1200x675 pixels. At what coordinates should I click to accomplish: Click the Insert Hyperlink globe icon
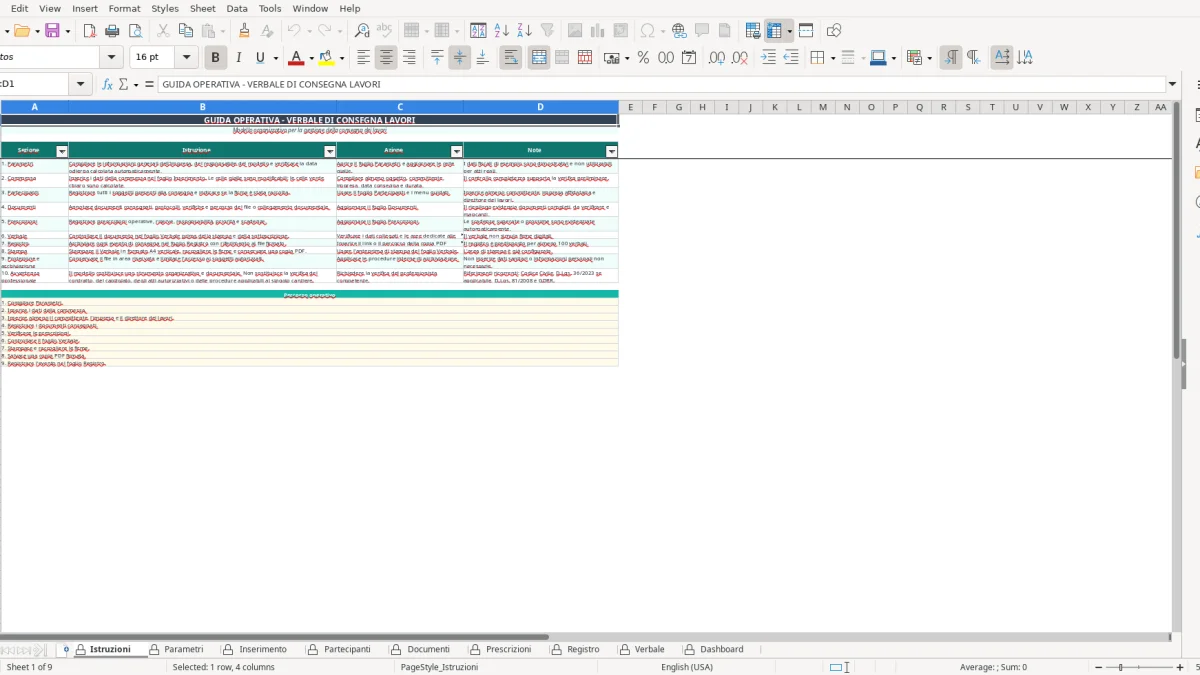pos(679,31)
